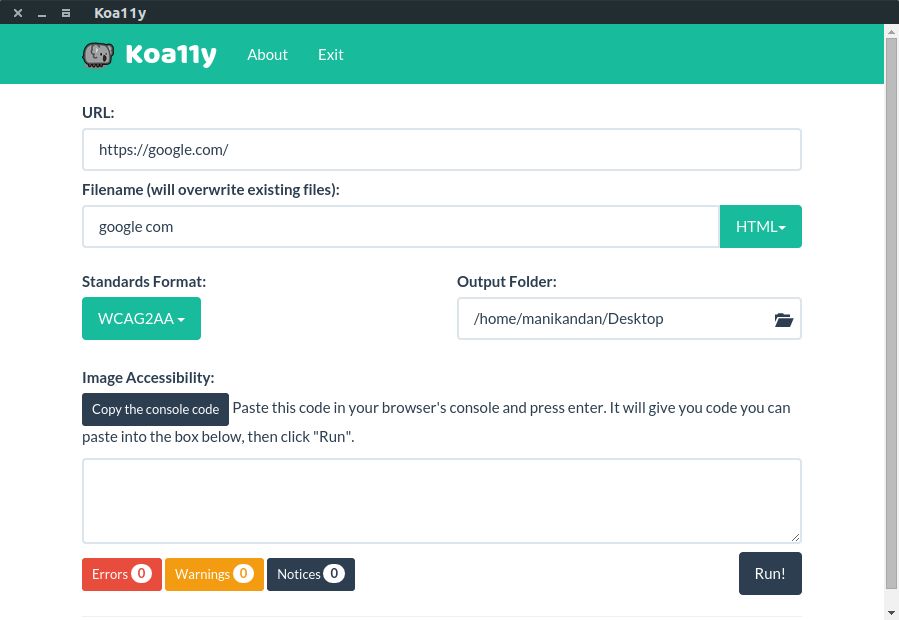
Task: Click the image accessibility code text area
Action: click(x=441, y=501)
